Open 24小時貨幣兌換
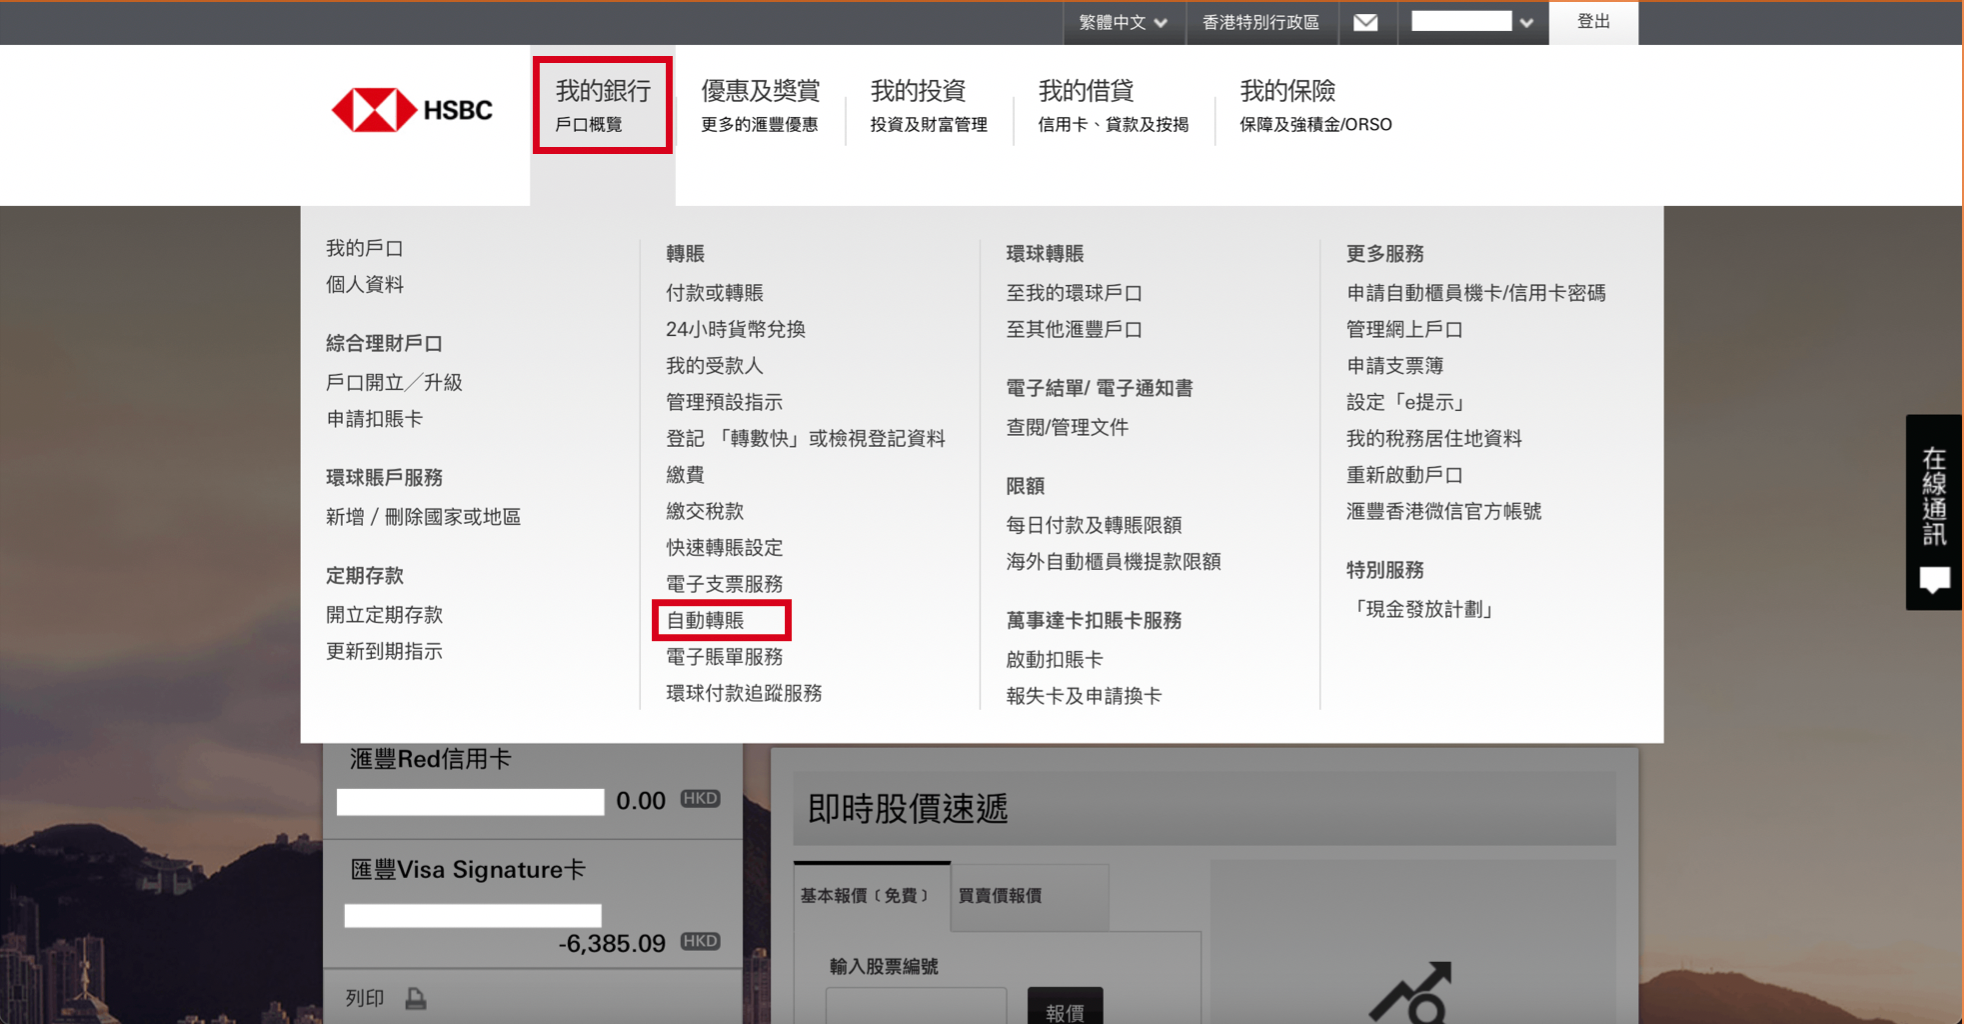 tap(735, 329)
